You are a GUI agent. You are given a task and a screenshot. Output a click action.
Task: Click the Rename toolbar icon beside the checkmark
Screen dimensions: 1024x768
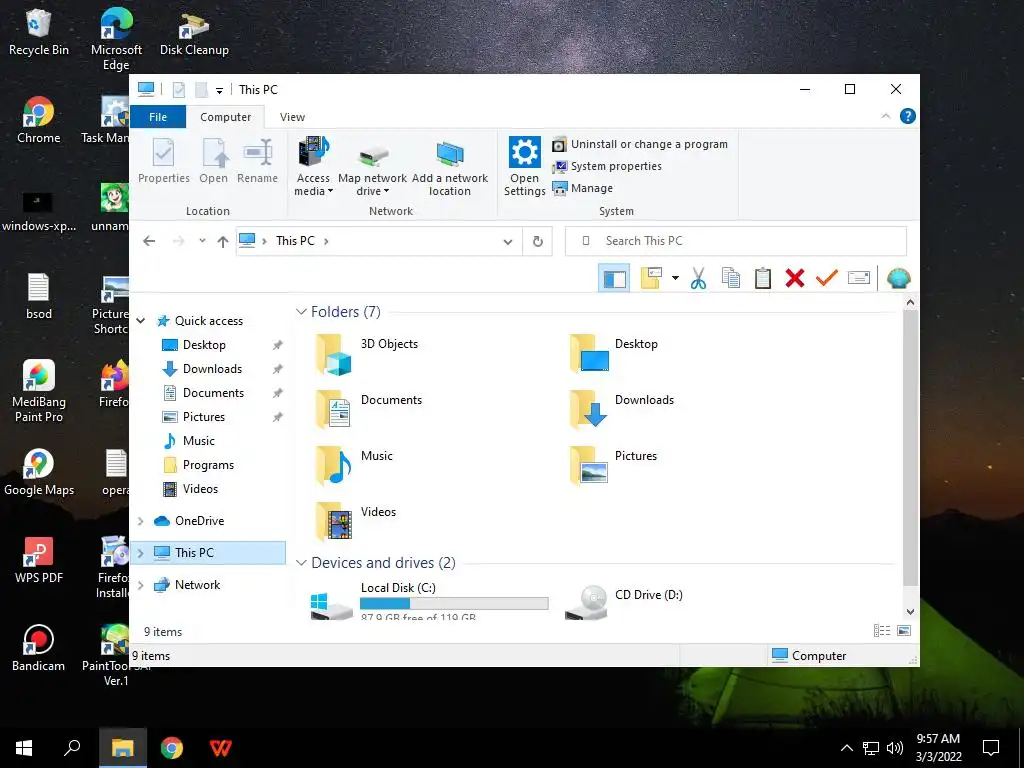(859, 278)
